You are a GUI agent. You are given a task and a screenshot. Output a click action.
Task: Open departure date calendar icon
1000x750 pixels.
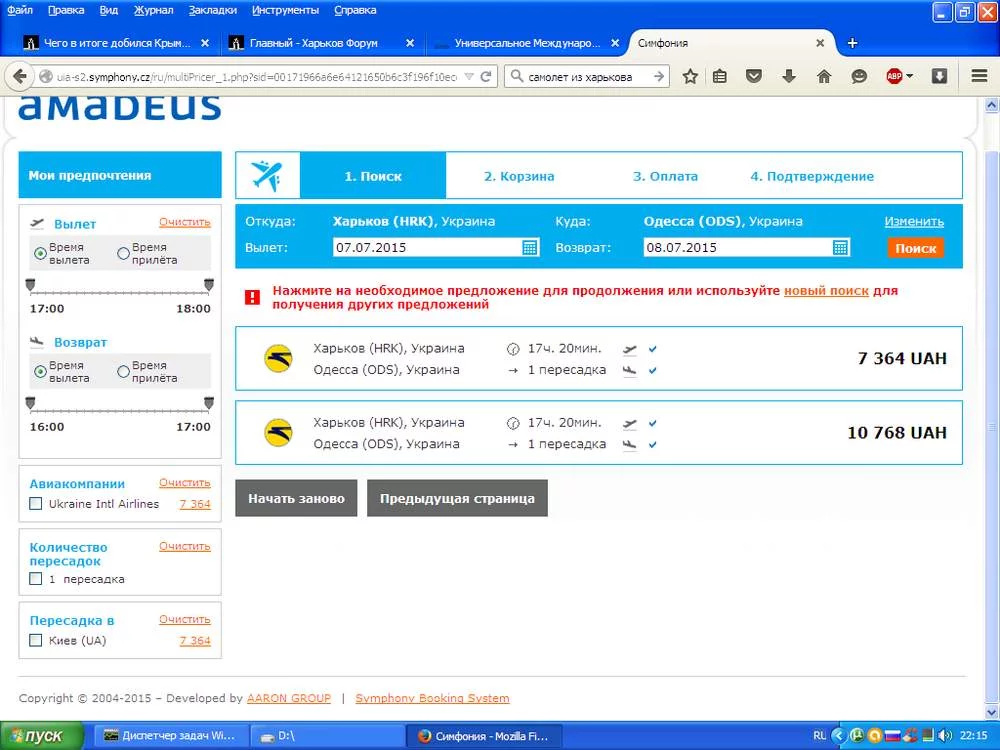530,247
